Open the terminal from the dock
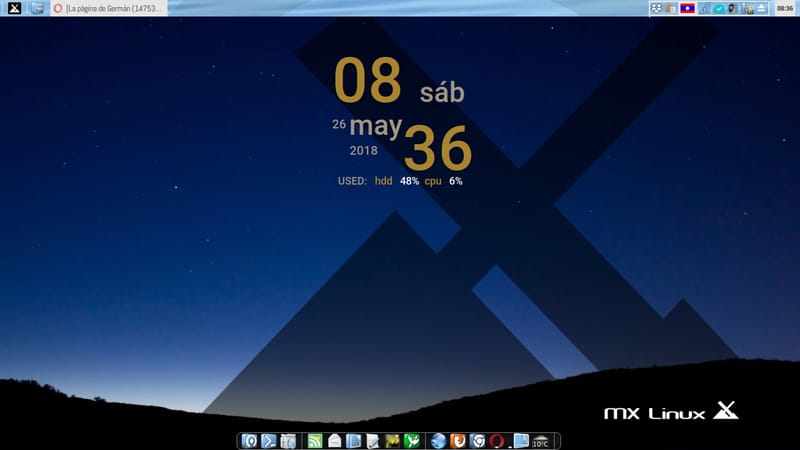 268,441
